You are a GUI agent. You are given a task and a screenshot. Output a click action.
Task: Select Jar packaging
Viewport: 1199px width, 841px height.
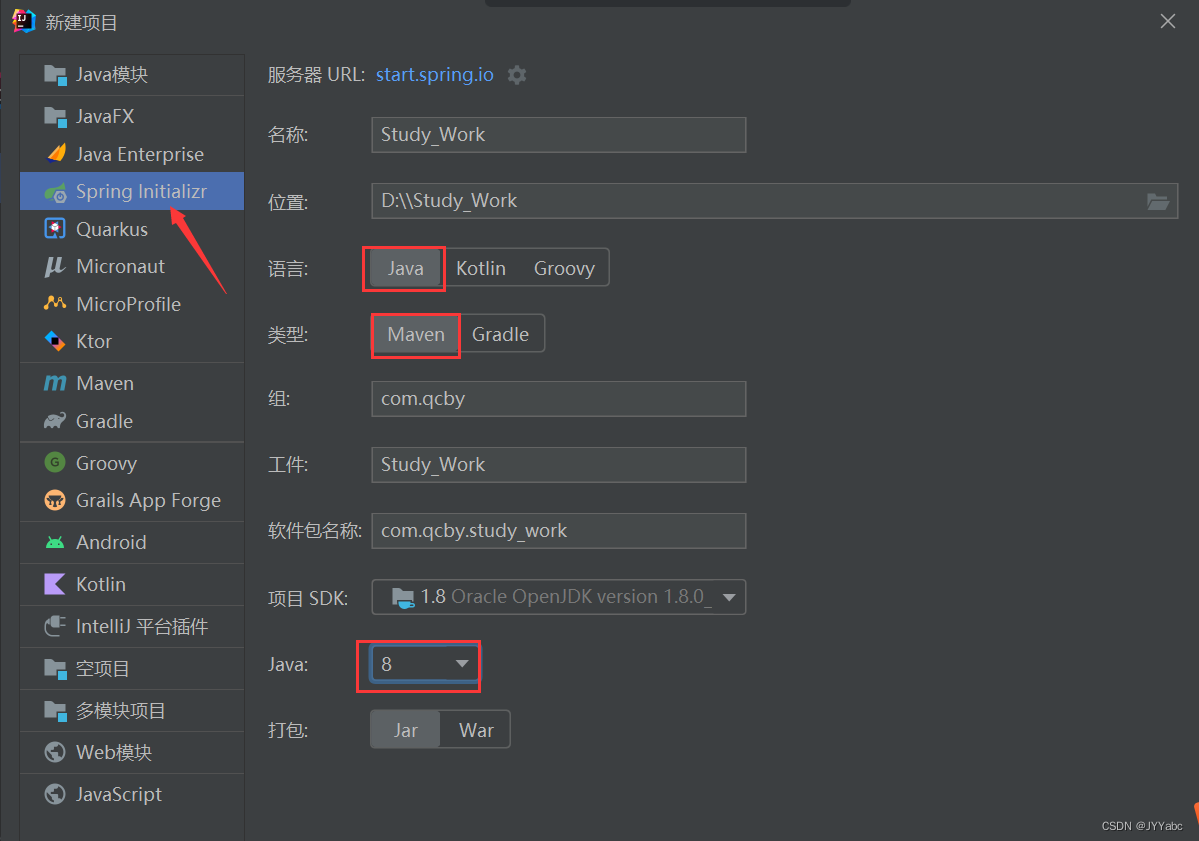pyautogui.click(x=405, y=730)
